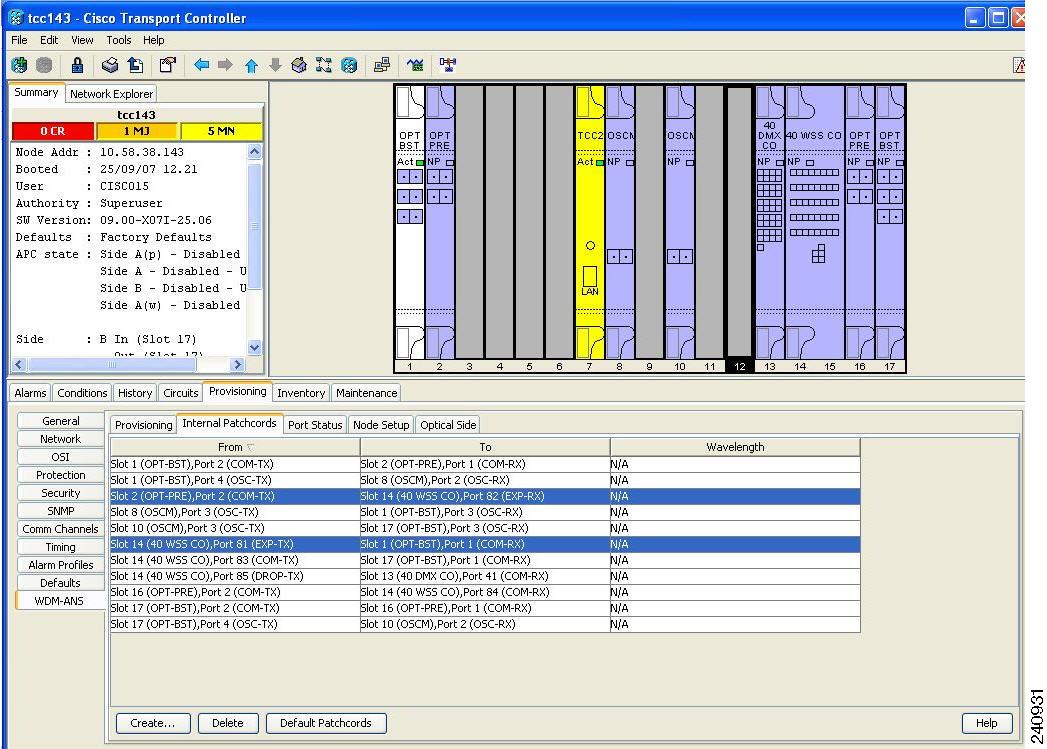
Task: Go back using the left arrow icon
Action: tap(201, 65)
